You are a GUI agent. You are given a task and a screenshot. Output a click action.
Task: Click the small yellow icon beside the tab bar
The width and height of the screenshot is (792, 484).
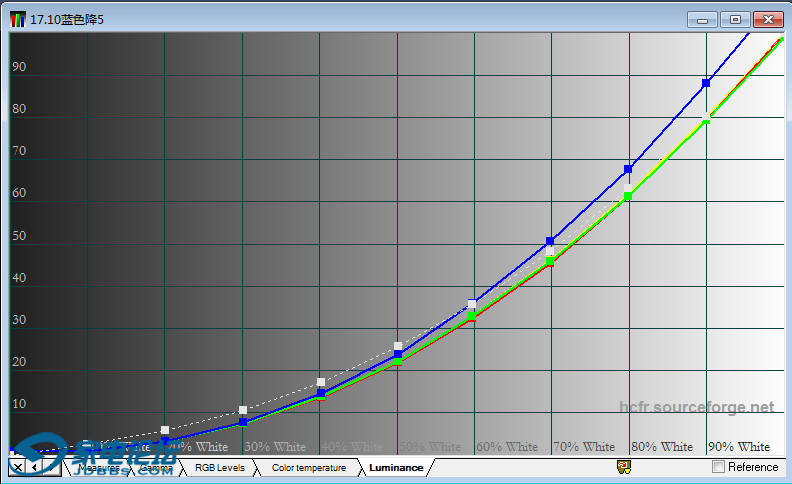click(623, 466)
